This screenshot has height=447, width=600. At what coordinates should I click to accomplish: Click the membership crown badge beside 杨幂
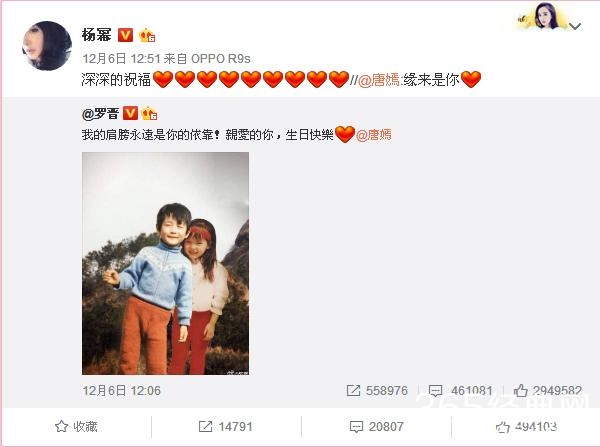point(147,36)
